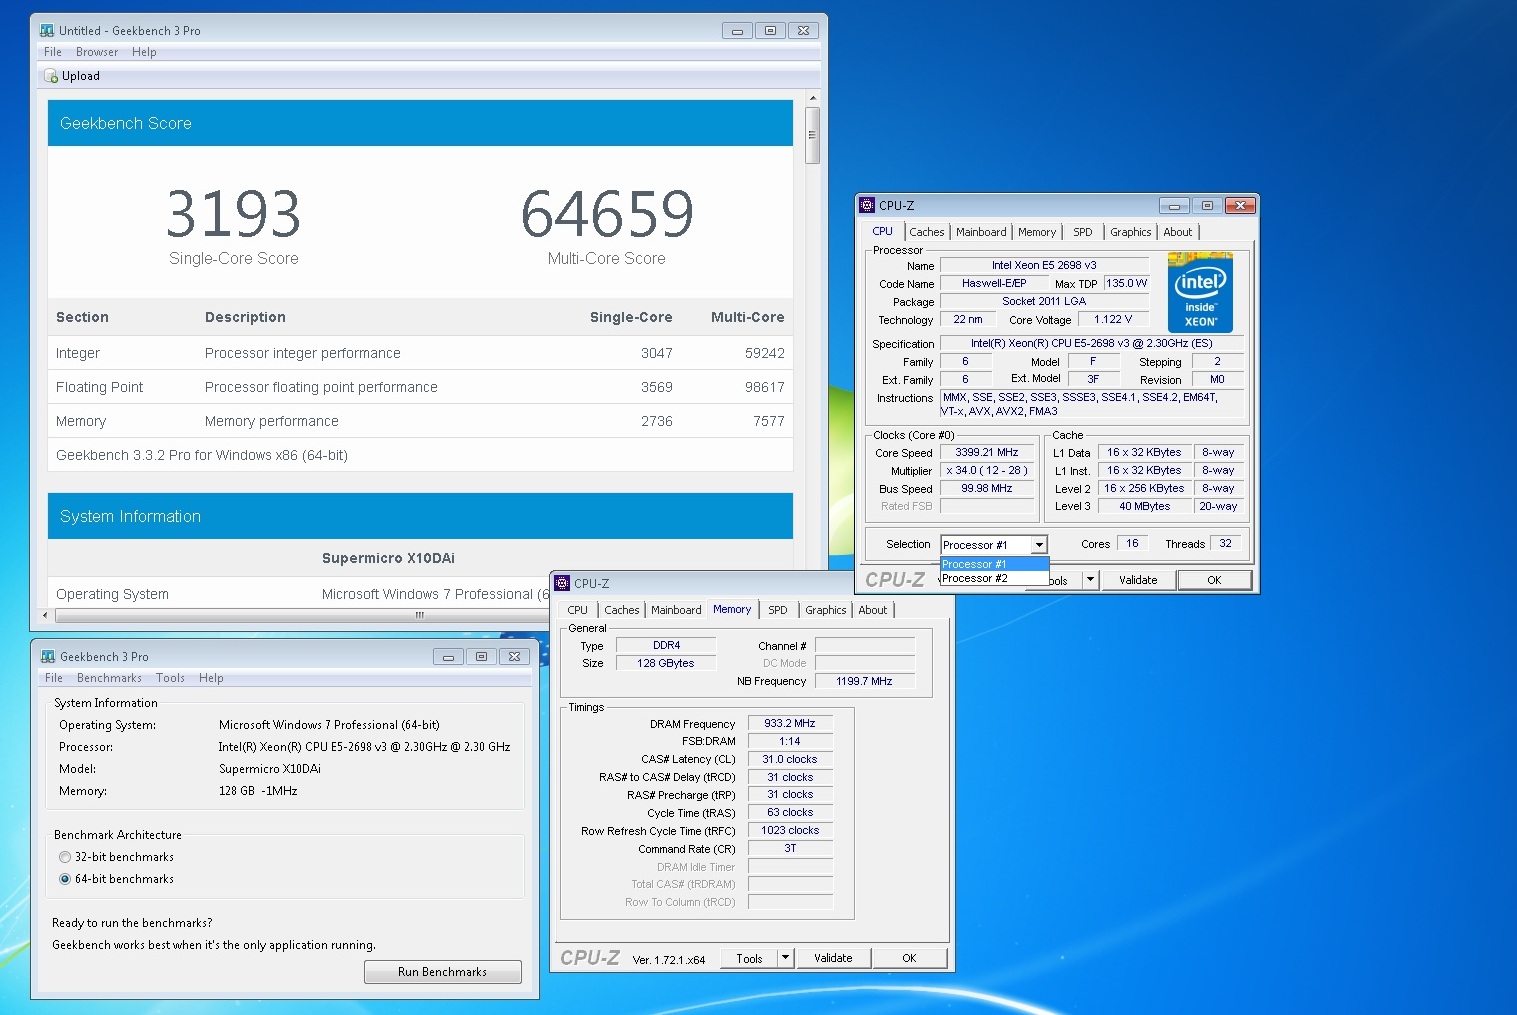
Task: Click the CPU-Z memory window title icon
Action: [x=562, y=583]
